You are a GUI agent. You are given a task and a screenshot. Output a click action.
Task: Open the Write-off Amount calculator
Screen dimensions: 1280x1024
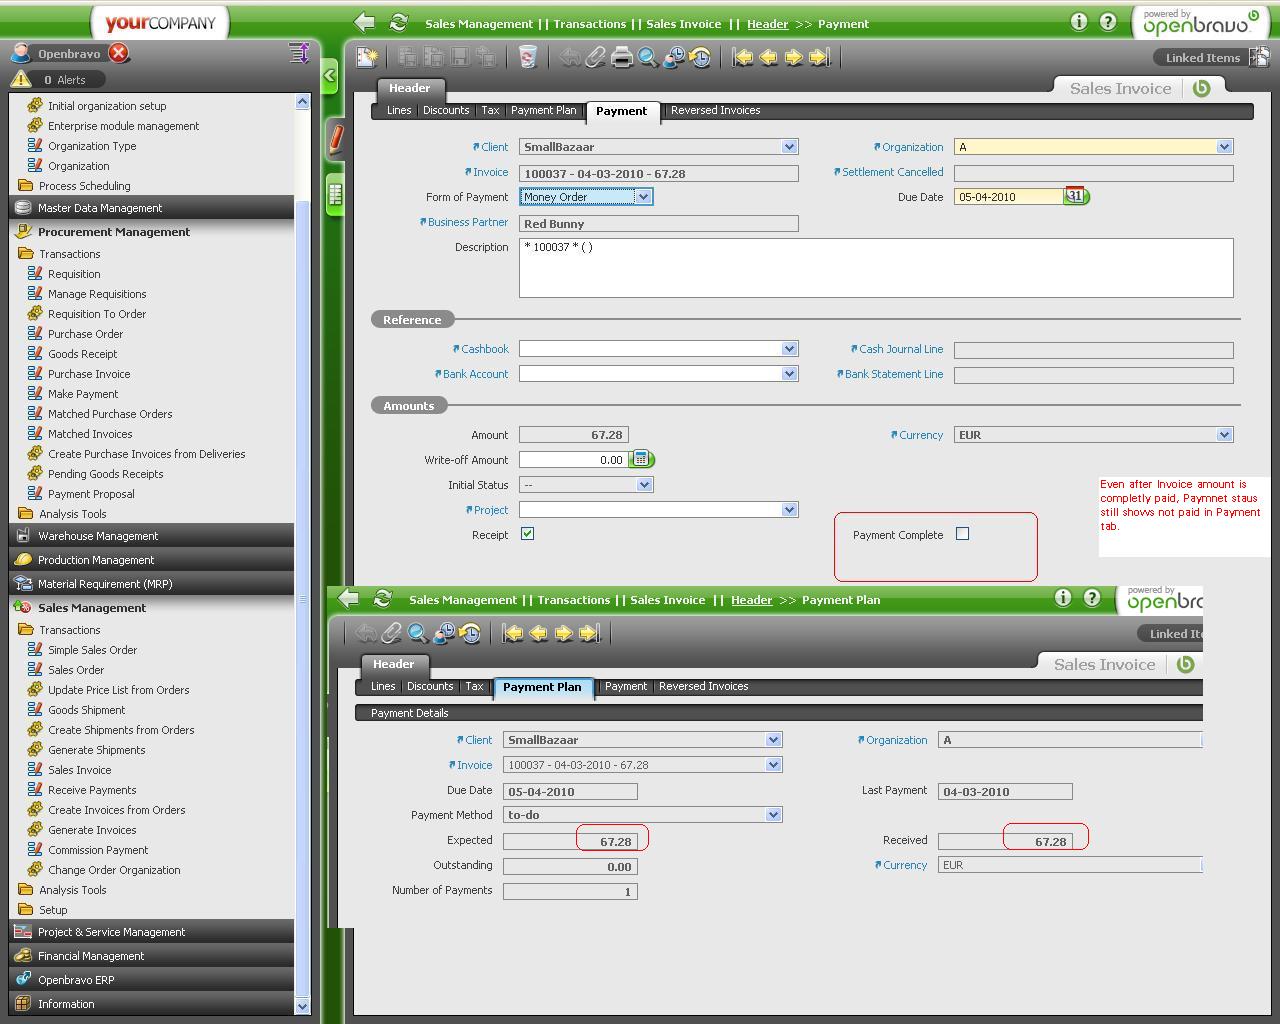(x=640, y=459)
